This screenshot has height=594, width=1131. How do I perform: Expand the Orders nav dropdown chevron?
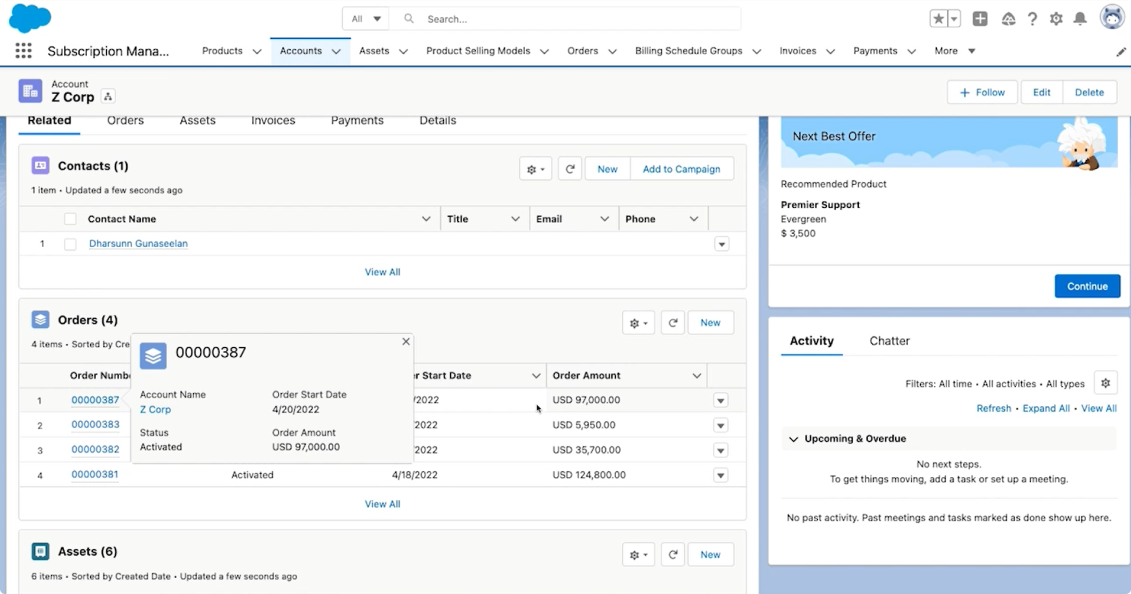click(x=612, y=51)
